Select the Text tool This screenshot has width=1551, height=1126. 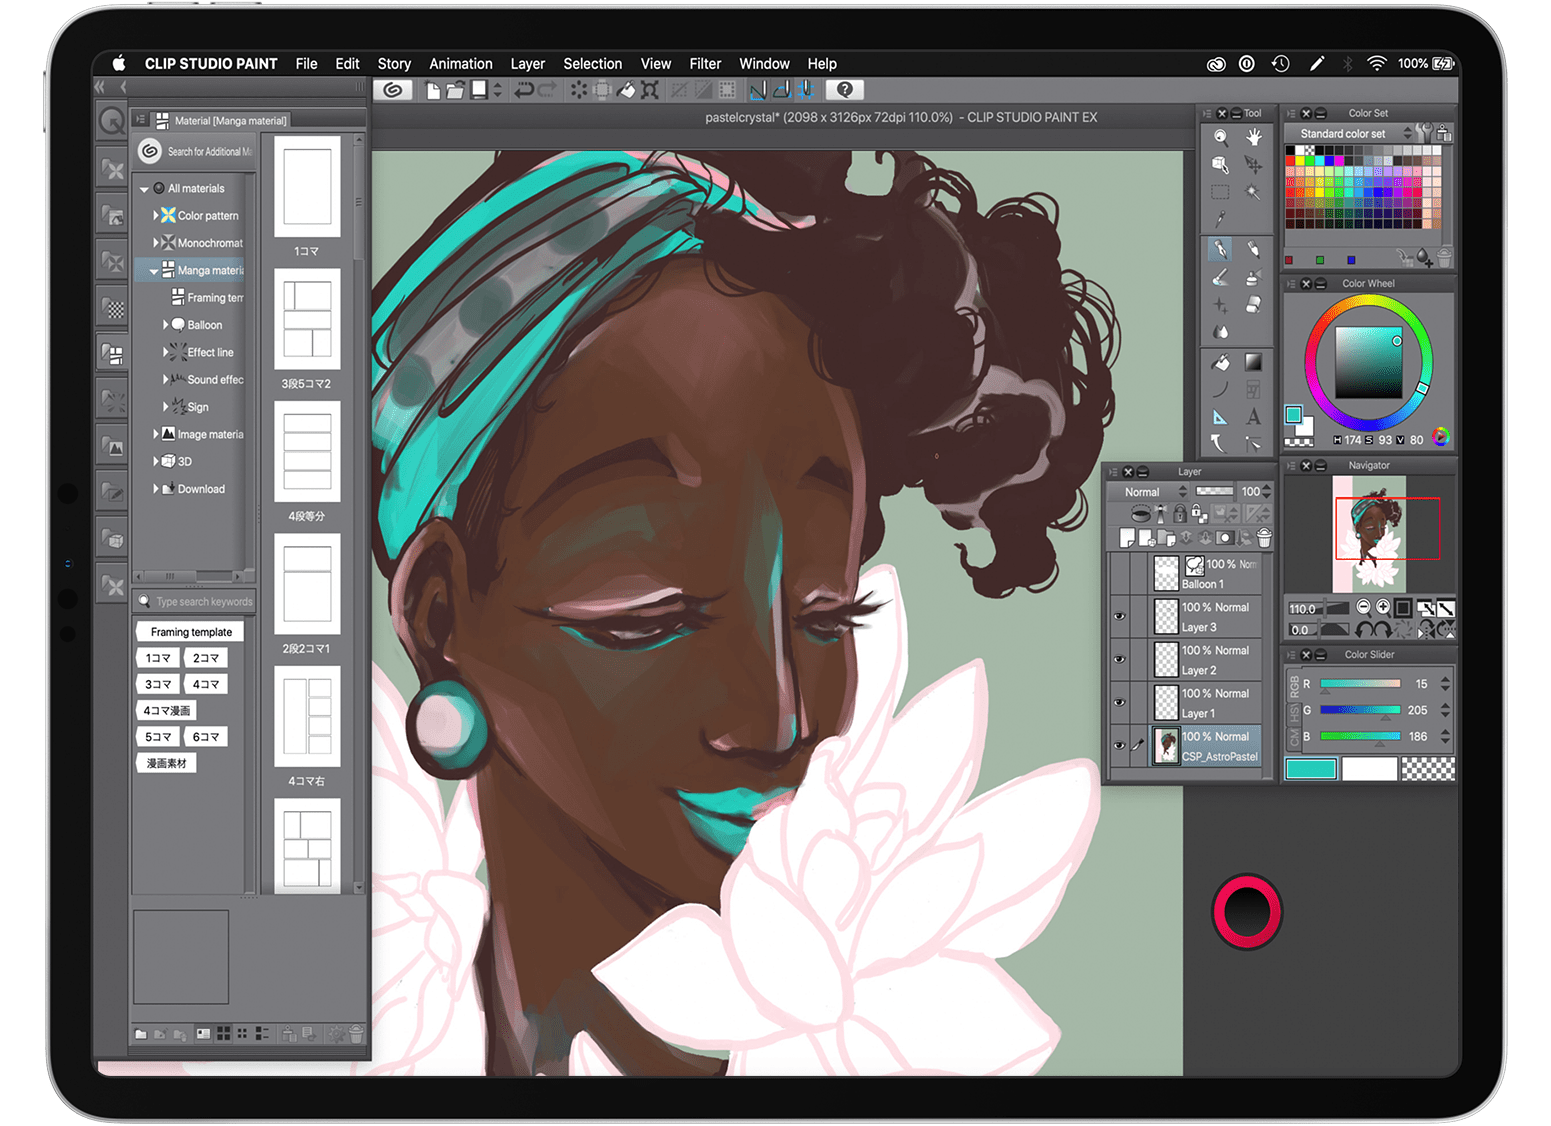1253,417
